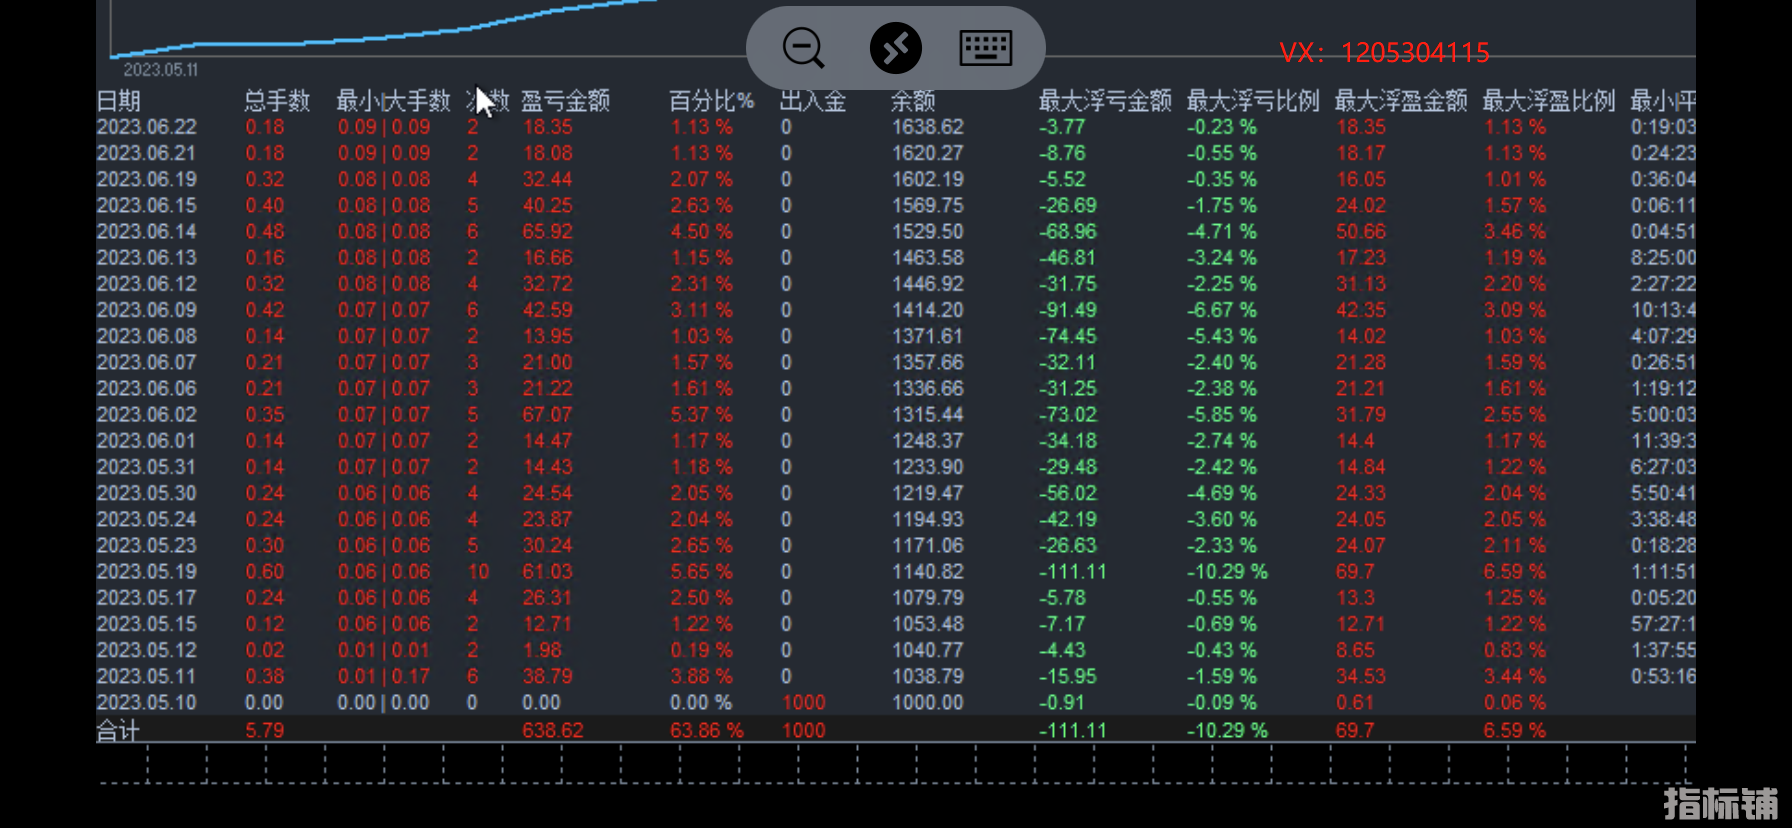The width and height of the screenshot is (1792, 828).
Task: Select the 2023.05.17 date cell
Action: [146, 598]
